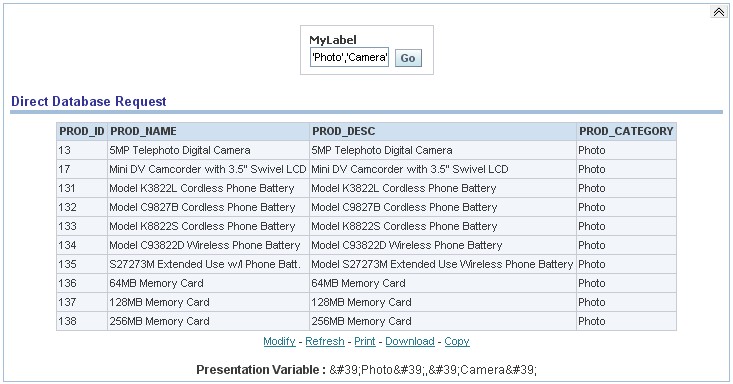Screen dimensions: 733x384
Task: Open the Modify link
Action: tap(279, 341)
